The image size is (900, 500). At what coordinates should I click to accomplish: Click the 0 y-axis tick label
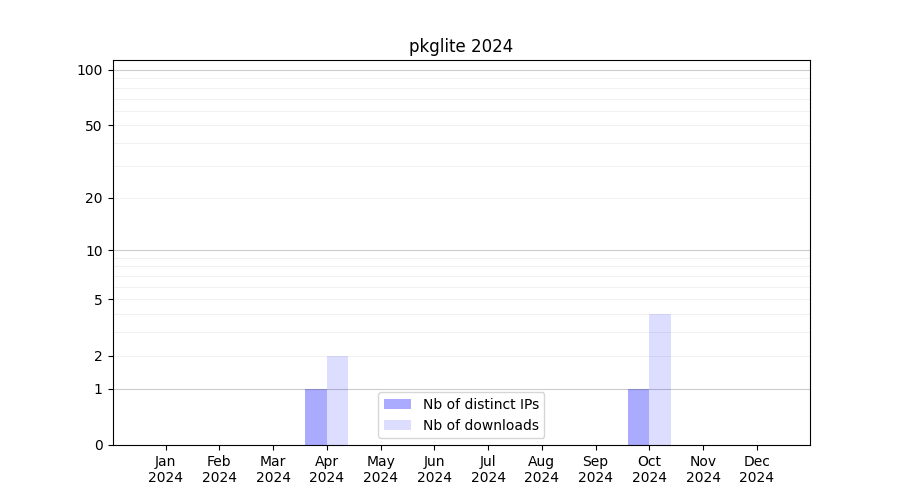[x=98, y=445]
